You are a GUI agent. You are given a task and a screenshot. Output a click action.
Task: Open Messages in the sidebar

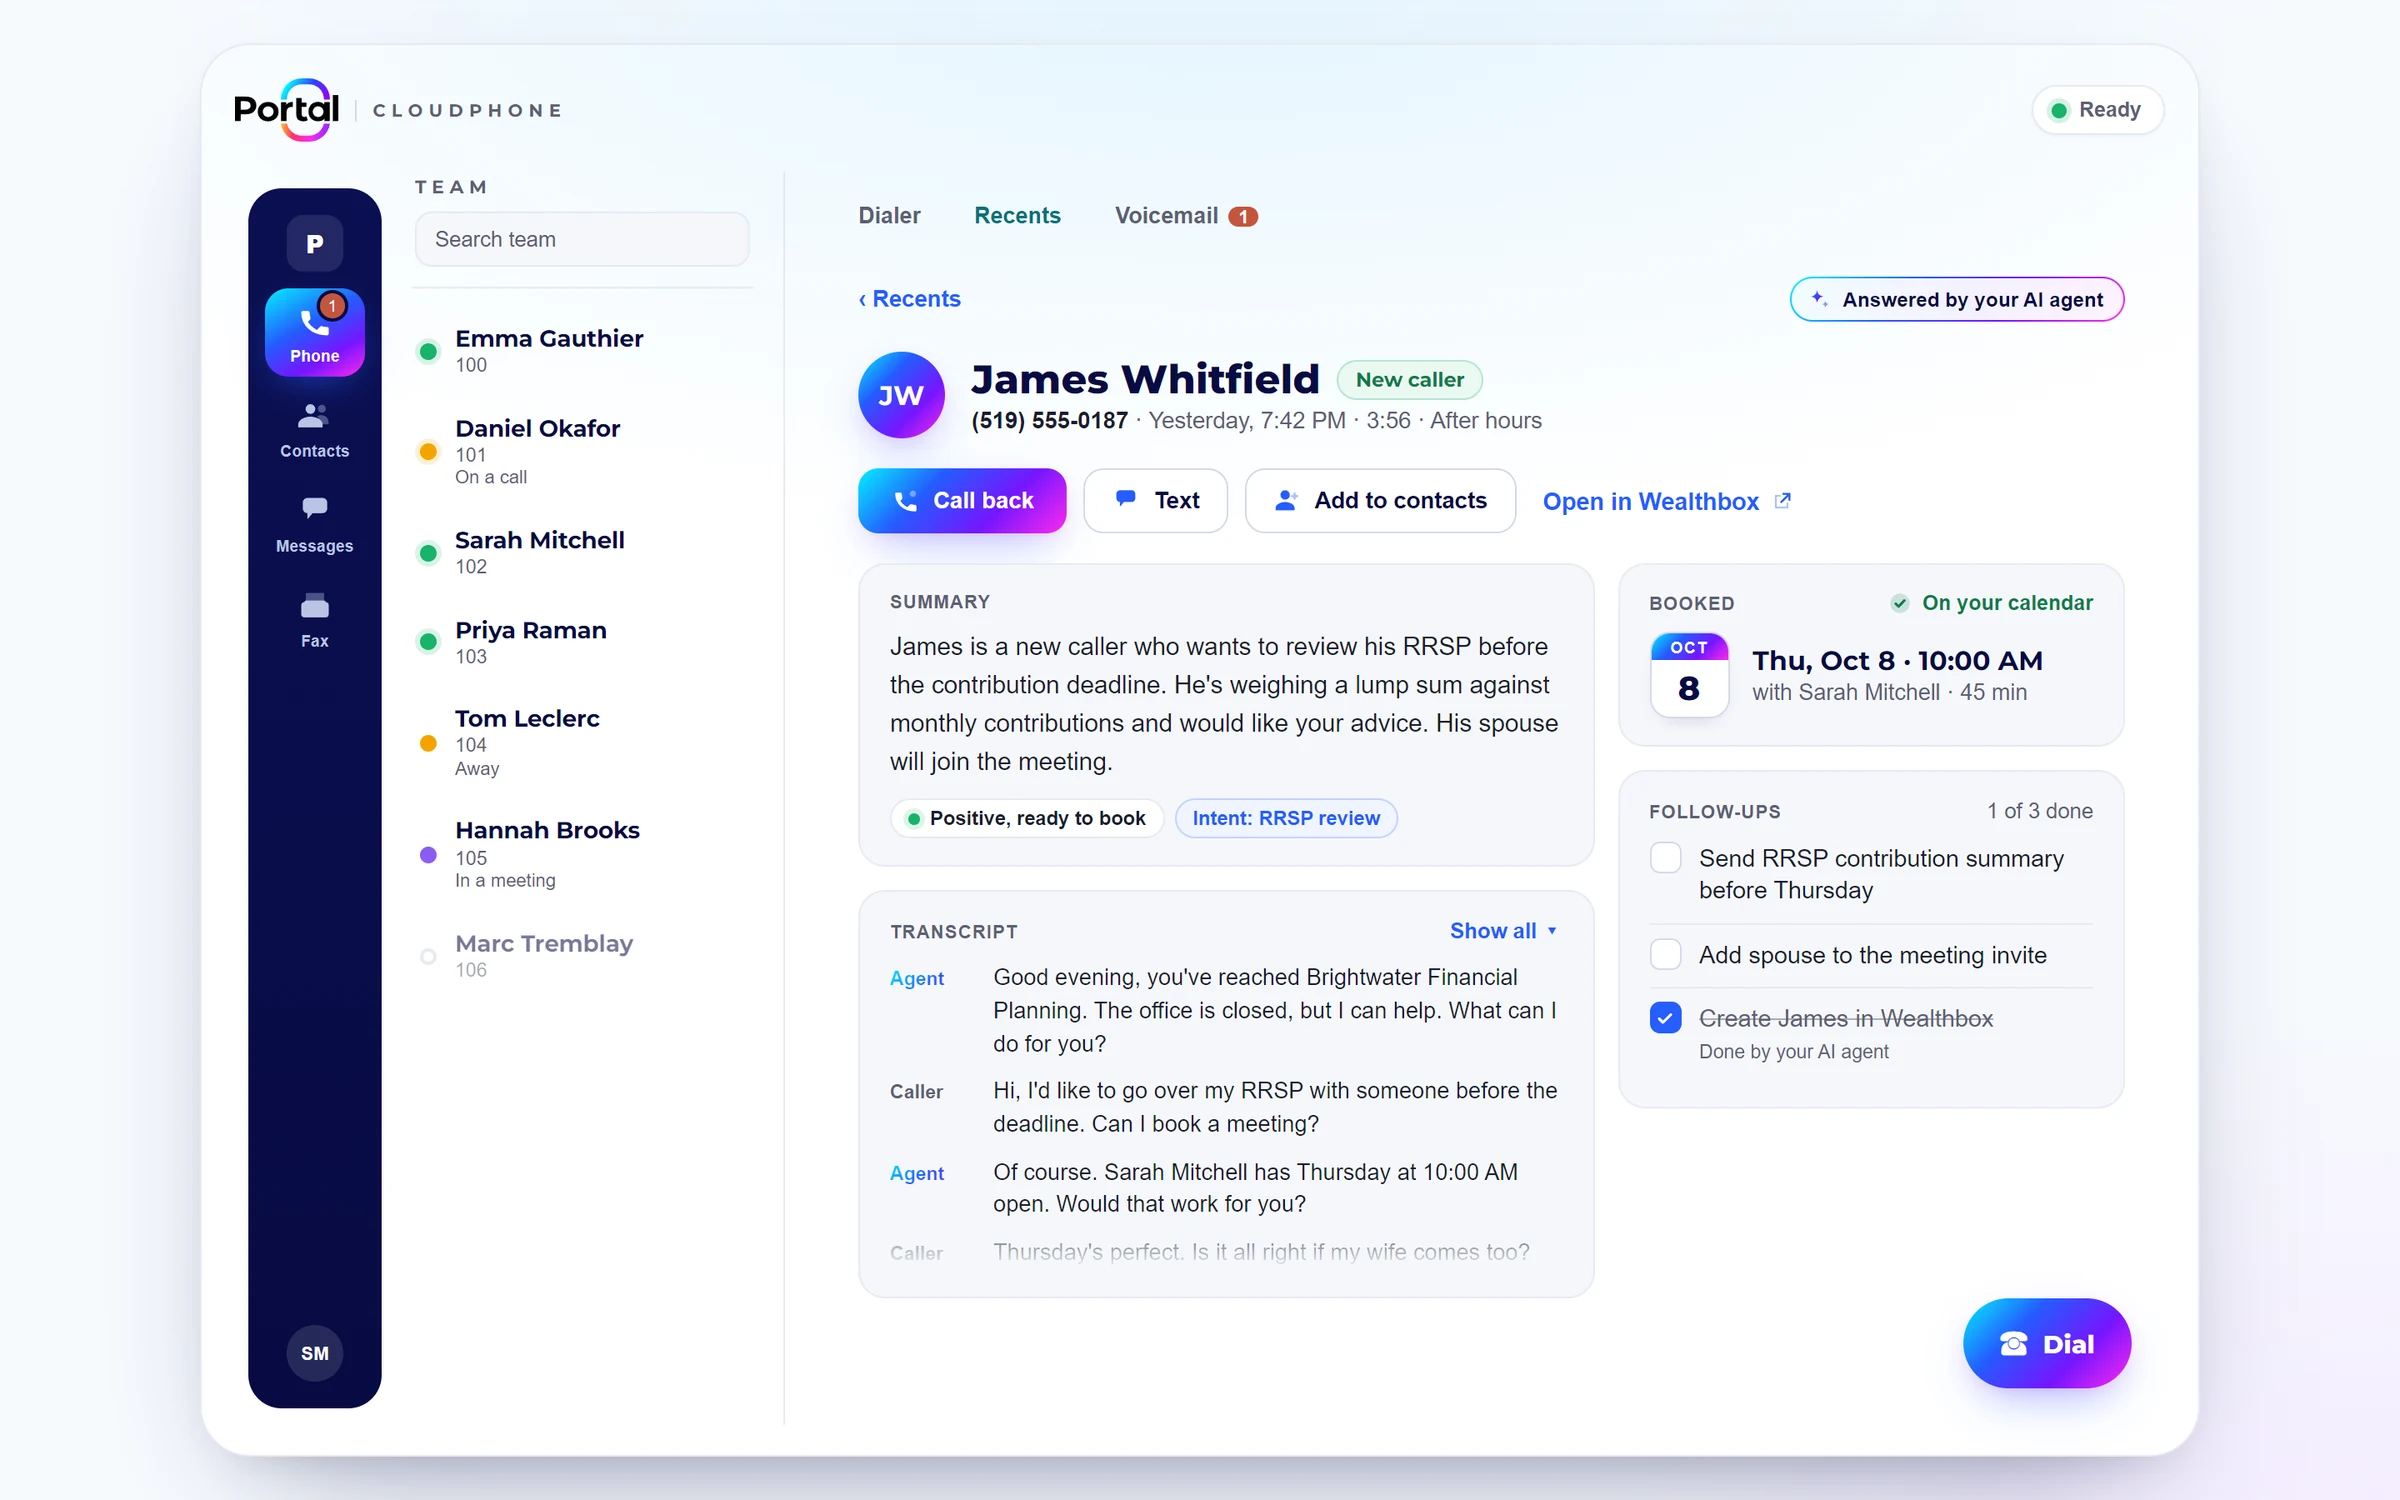click(314, 525)
